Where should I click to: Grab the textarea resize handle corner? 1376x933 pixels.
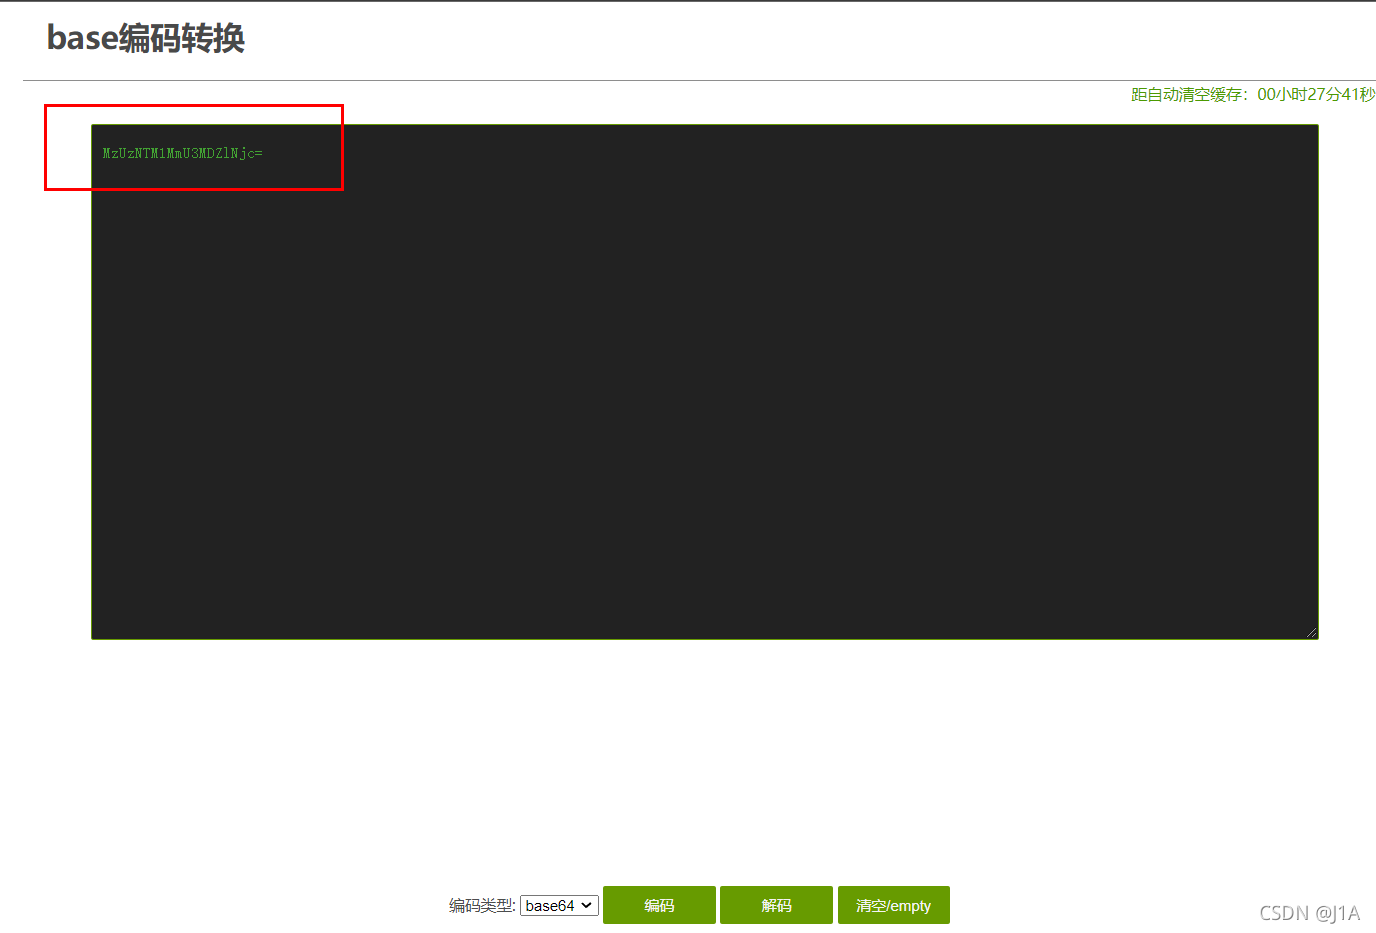coord(1311,632)
